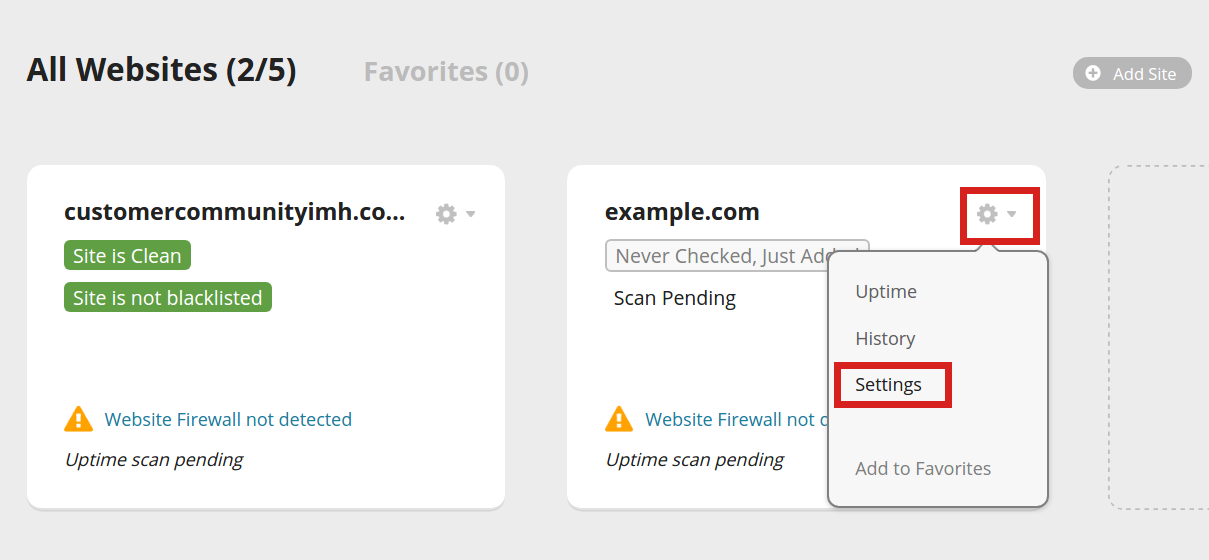Expand dropdown arrow beside example.com gear
Screen dimensions: 1209x560
click(1012, 214)
